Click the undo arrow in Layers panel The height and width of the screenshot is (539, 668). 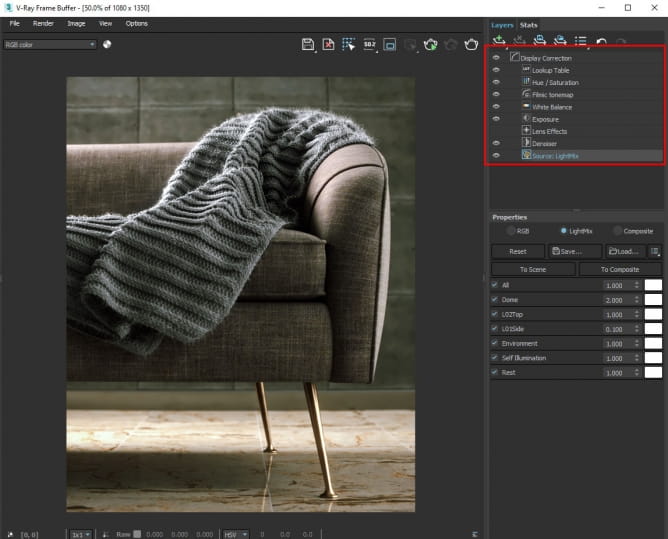(601, 42)
